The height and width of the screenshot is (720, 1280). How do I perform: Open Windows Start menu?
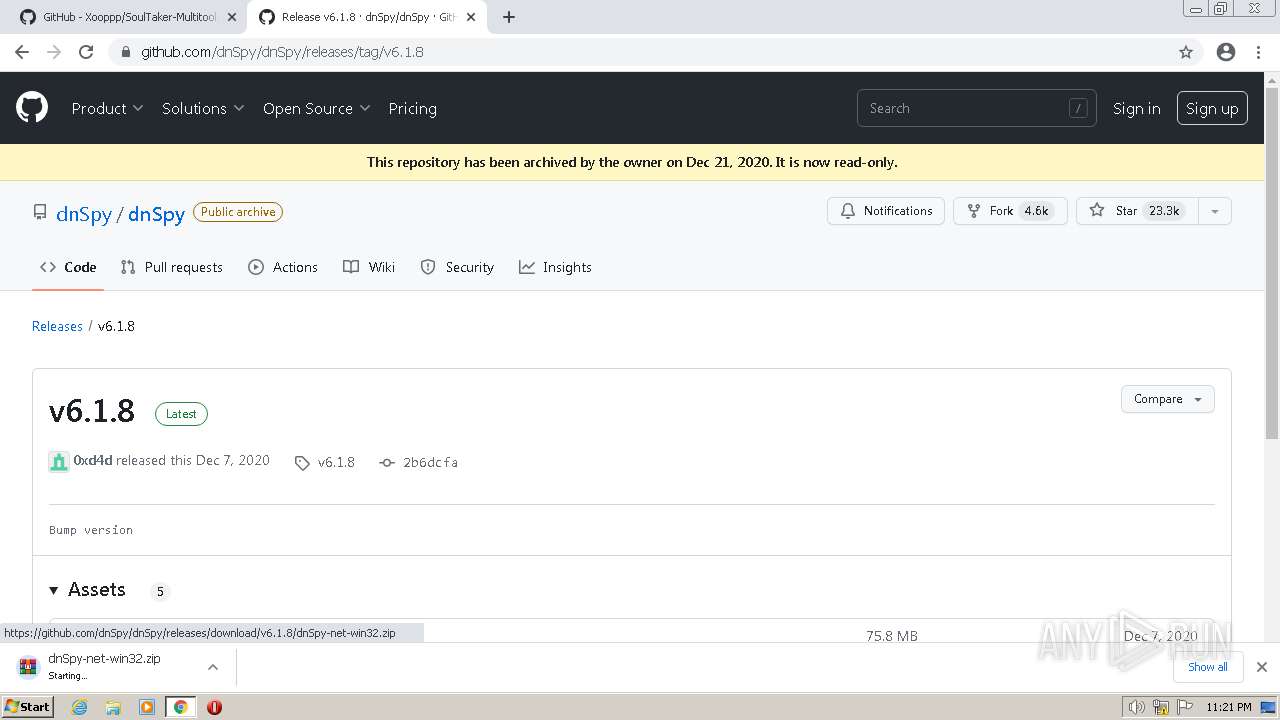[28, 706]
